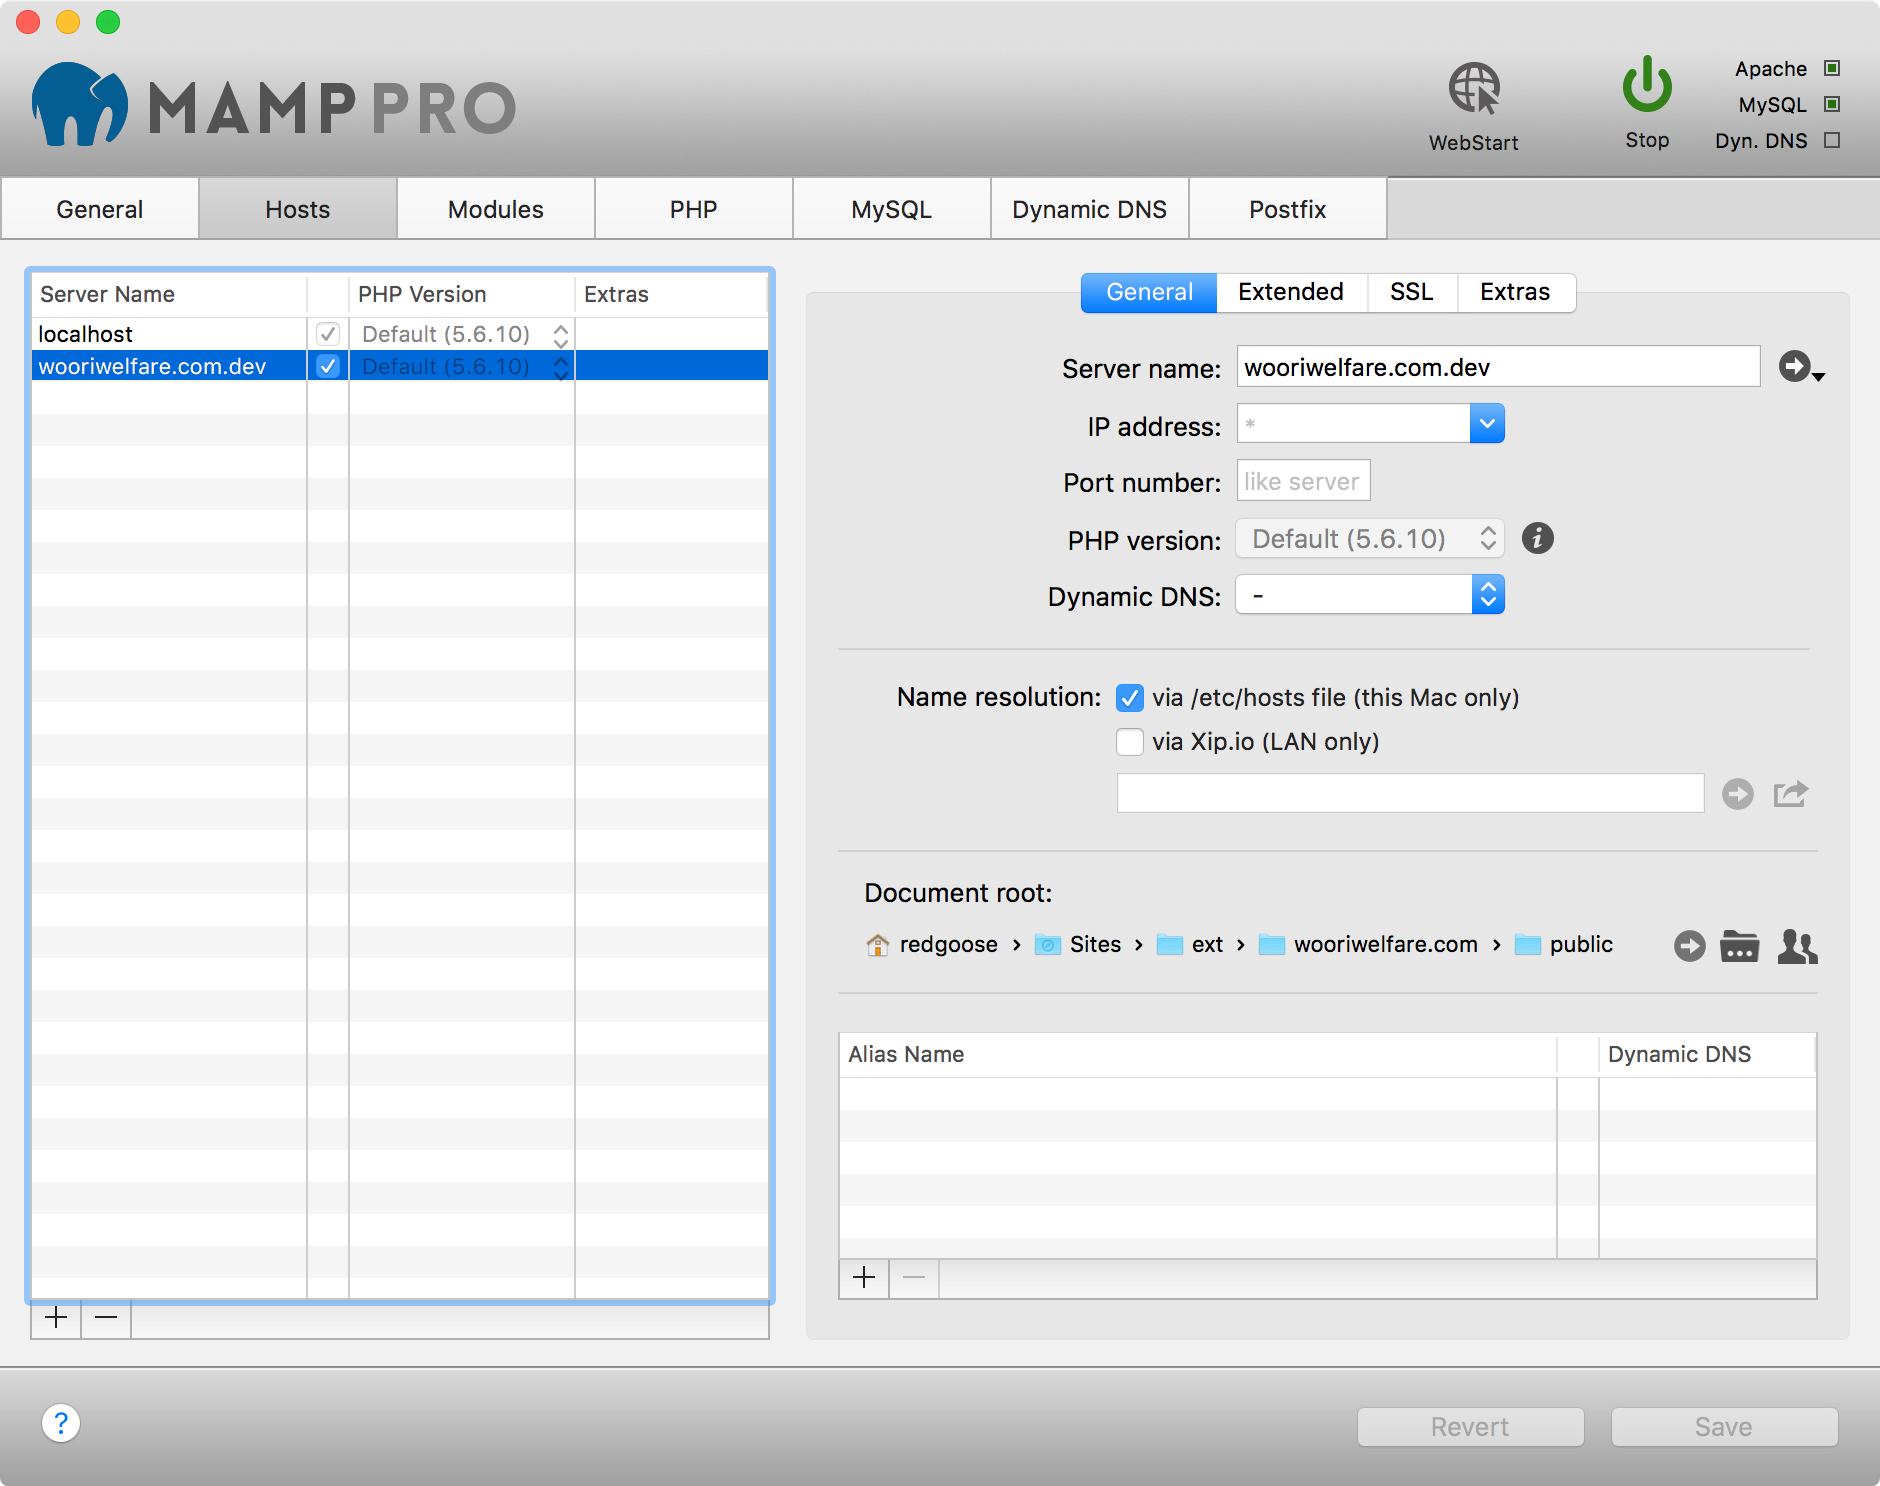Click the share icon beside Xip.io field
Viewport: 1880px width, 1486px height.
coord(1791,794)
